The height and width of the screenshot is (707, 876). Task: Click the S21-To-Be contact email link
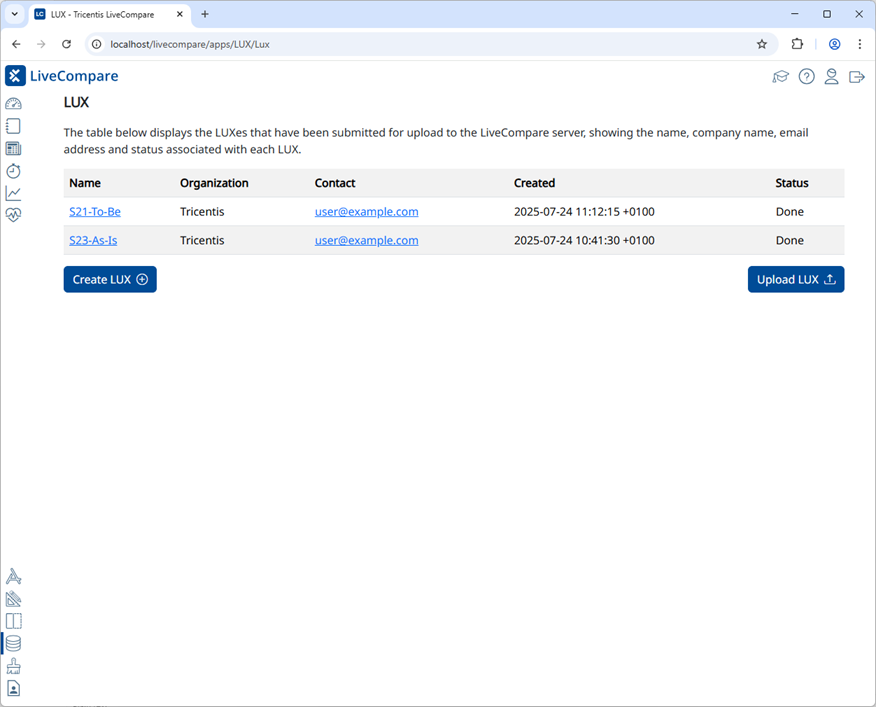click(x=366, y=212)
